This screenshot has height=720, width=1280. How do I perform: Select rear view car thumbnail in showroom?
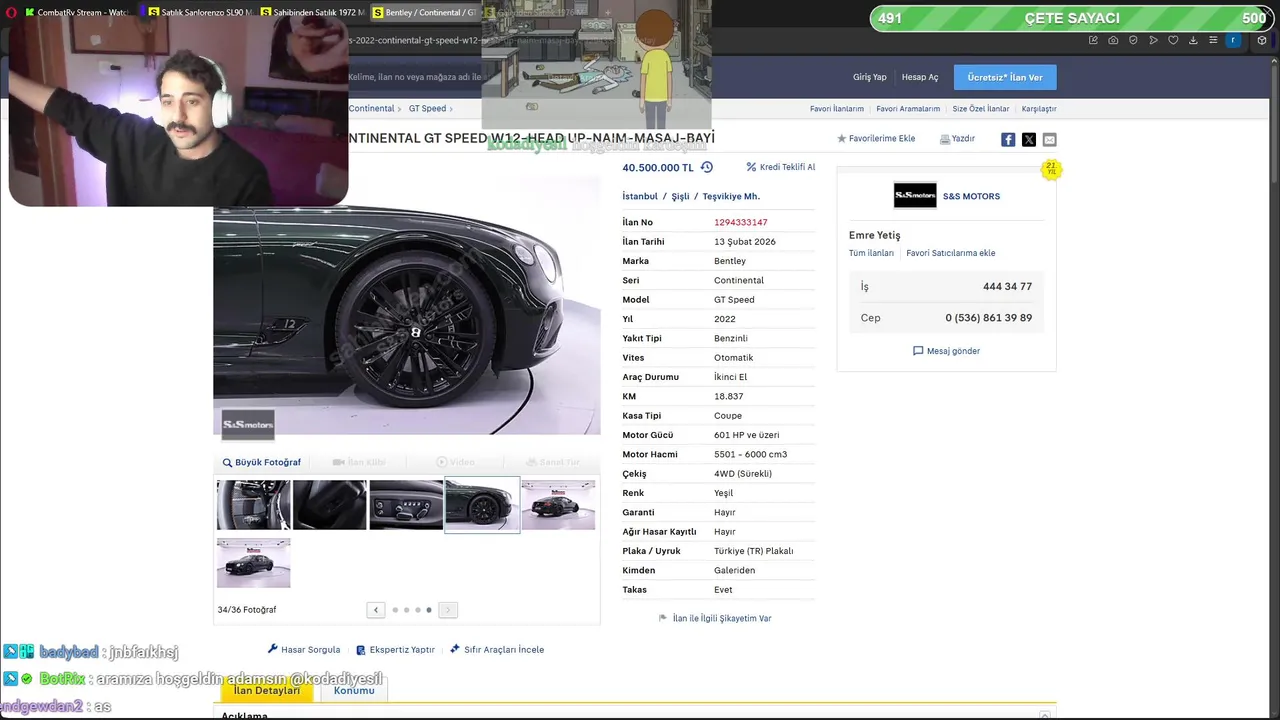(558, 505)
